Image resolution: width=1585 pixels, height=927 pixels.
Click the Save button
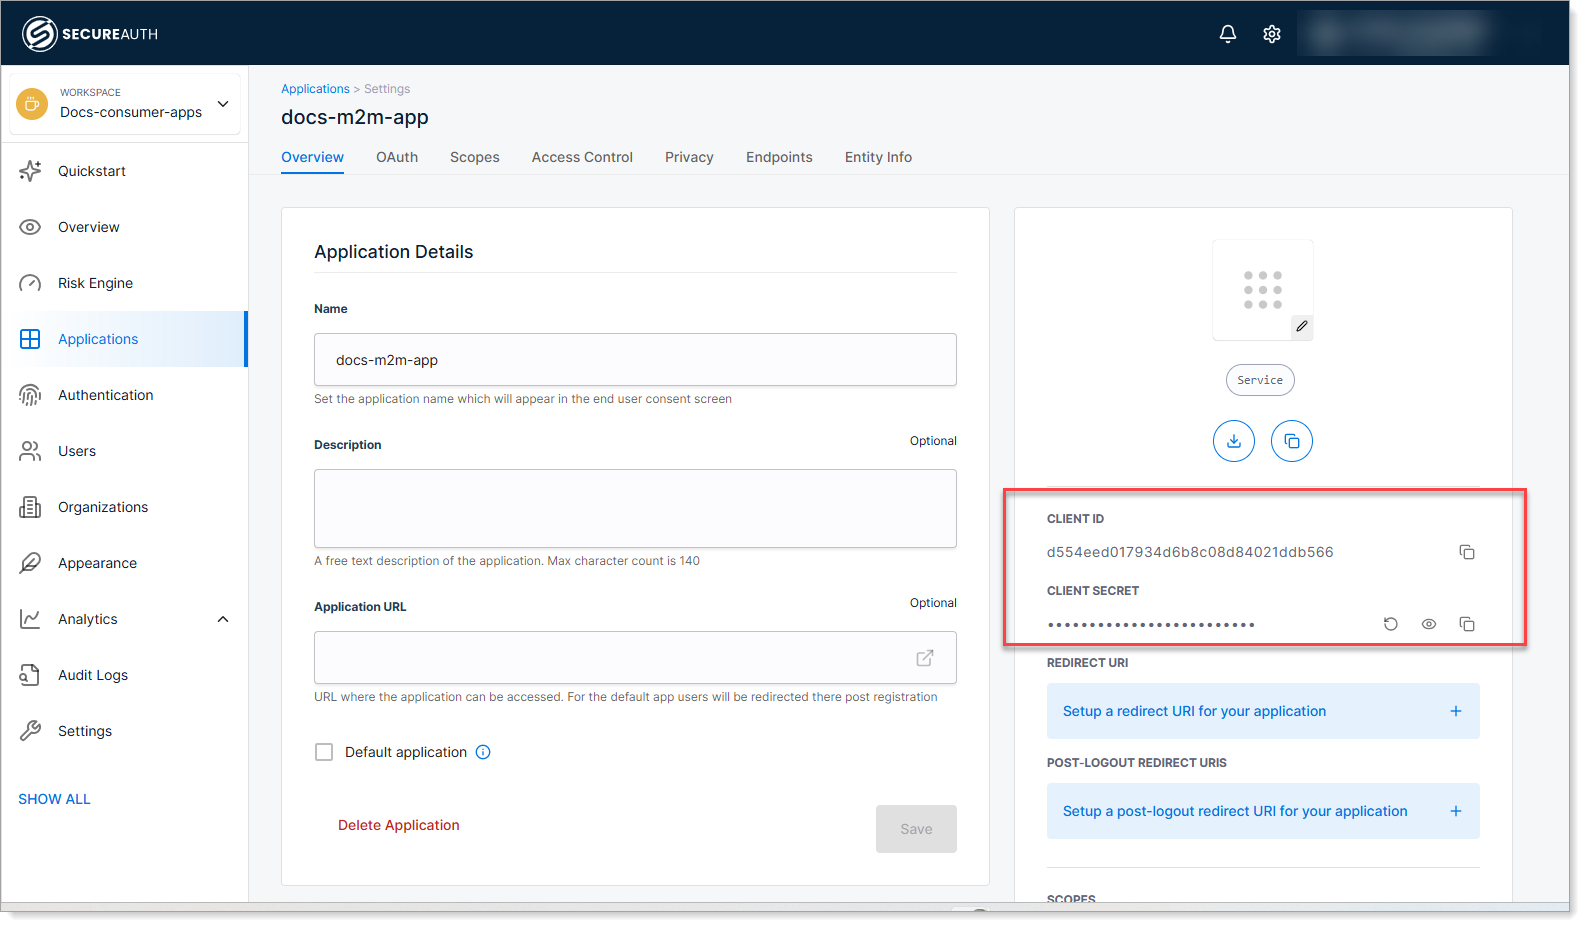click(916, 829)
